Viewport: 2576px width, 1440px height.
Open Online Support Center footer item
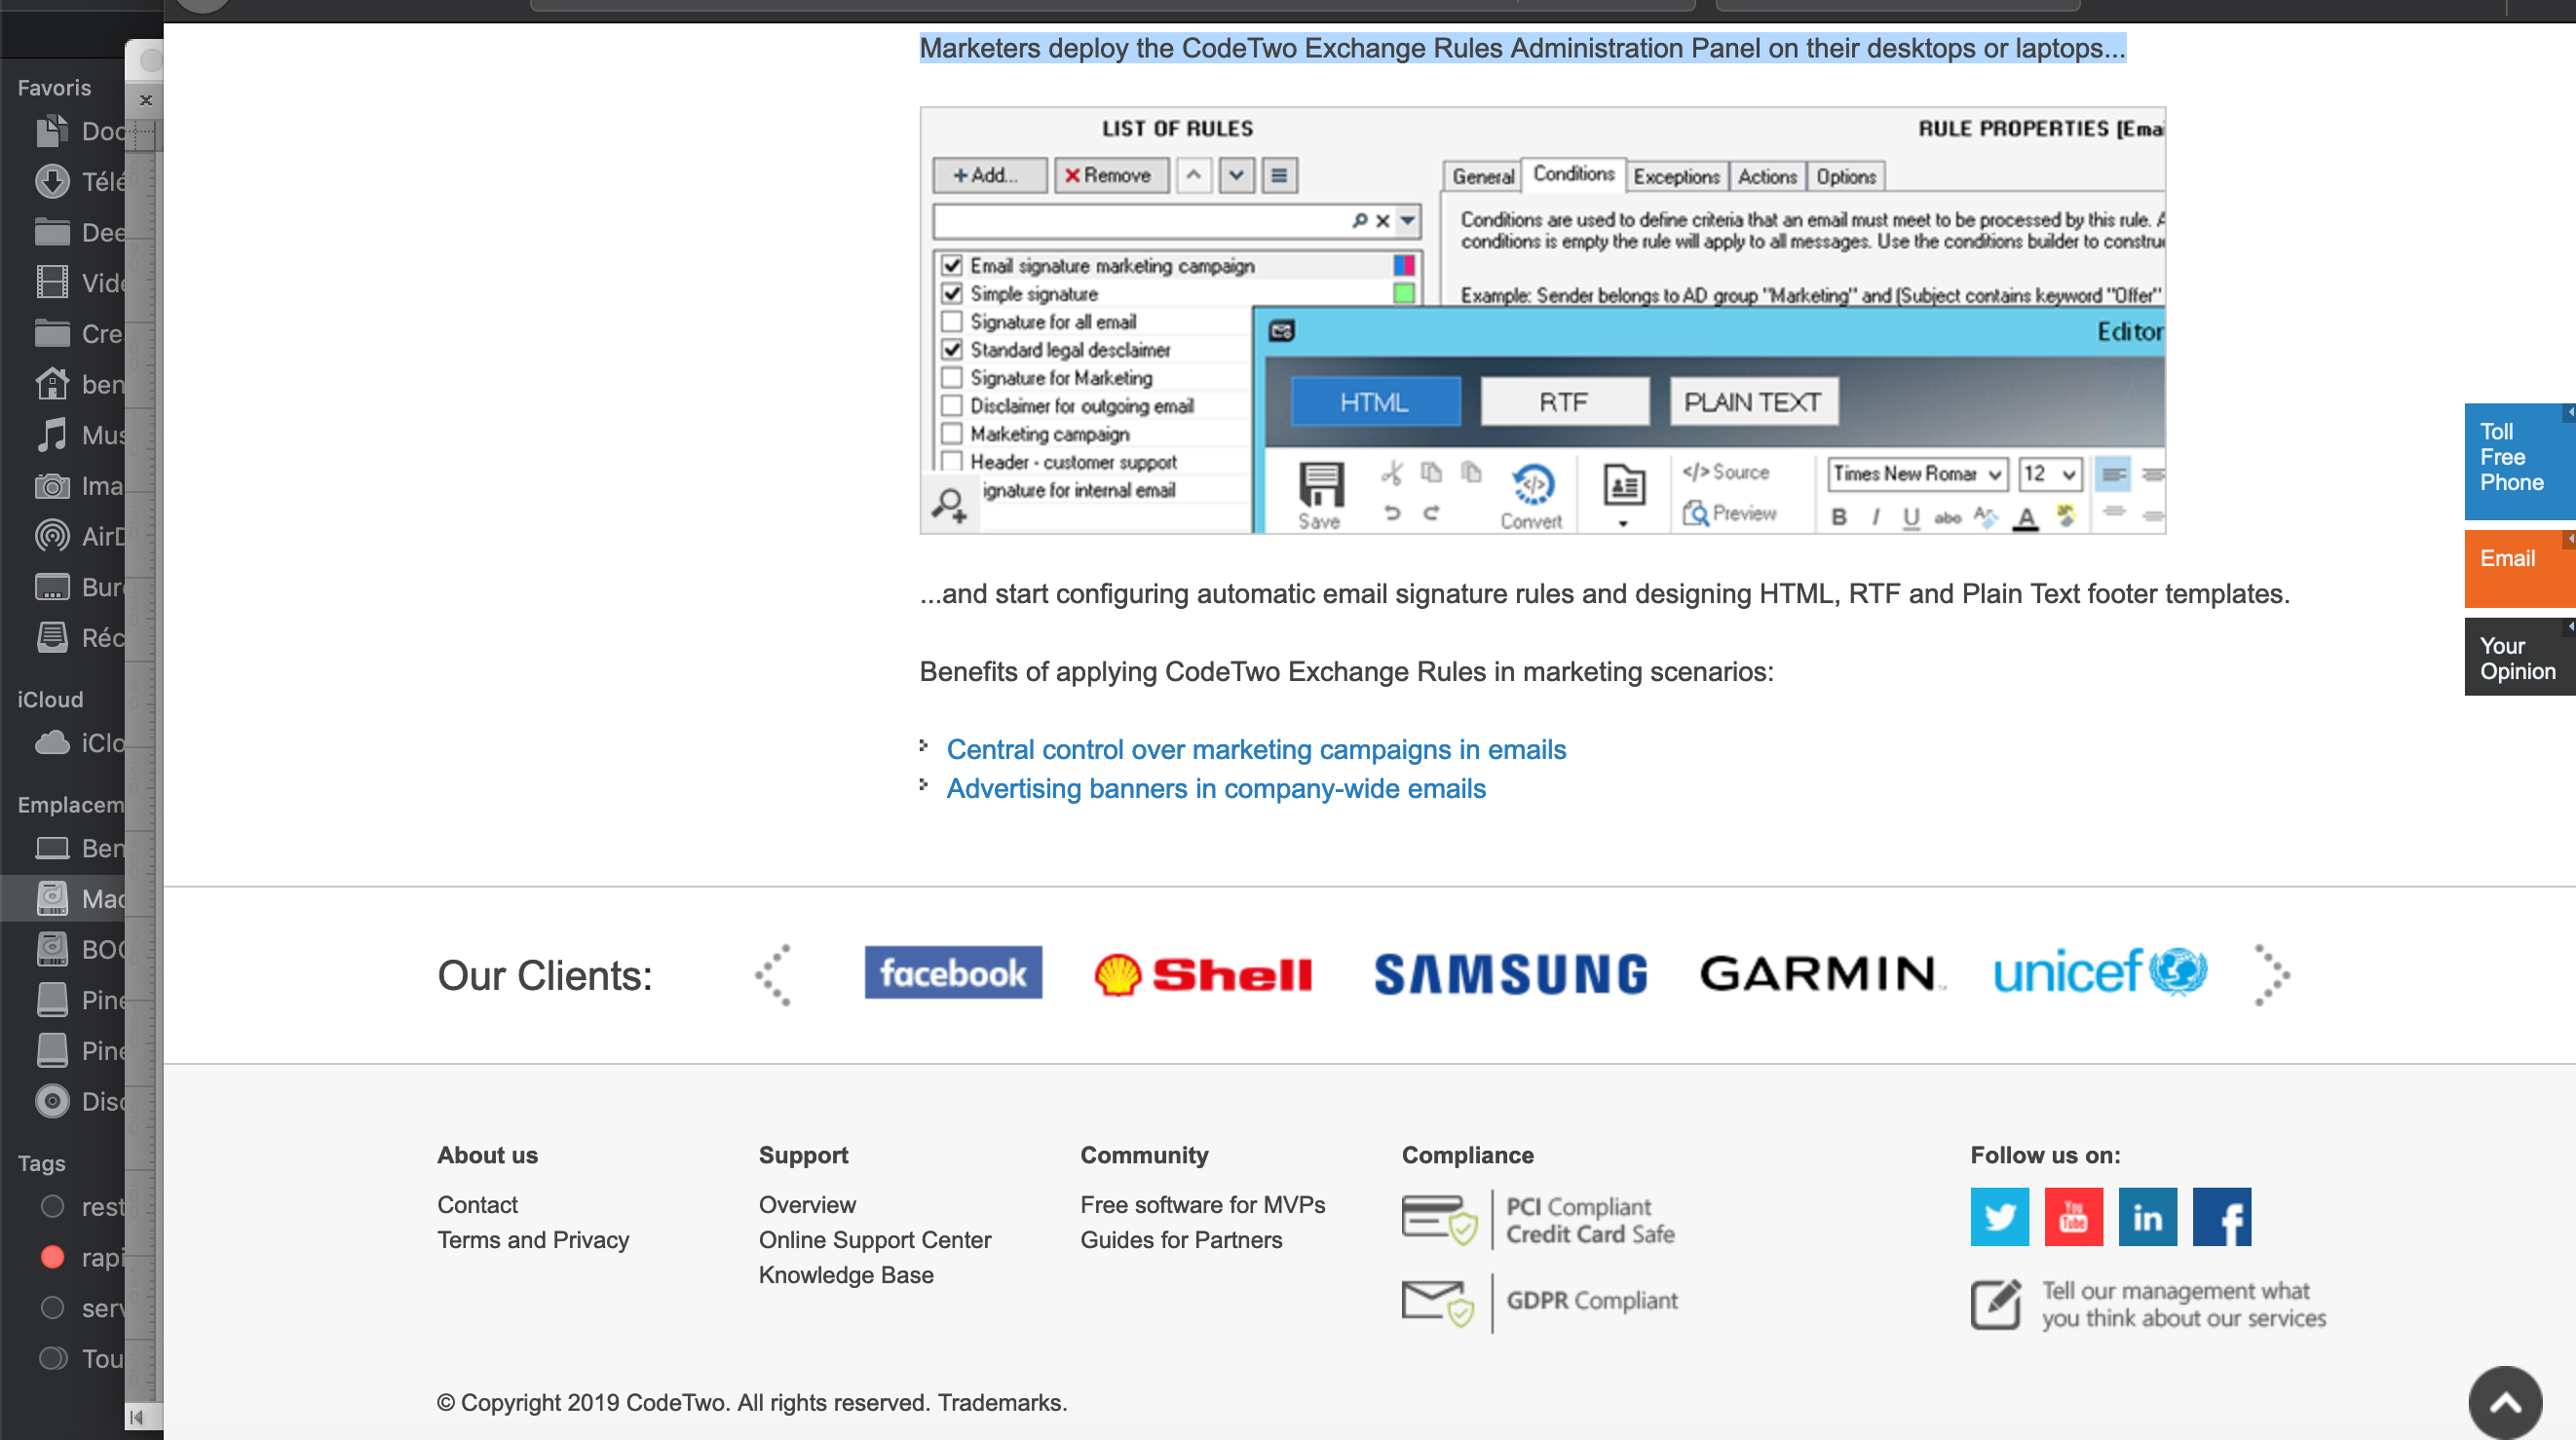(x=874, y=1240)
